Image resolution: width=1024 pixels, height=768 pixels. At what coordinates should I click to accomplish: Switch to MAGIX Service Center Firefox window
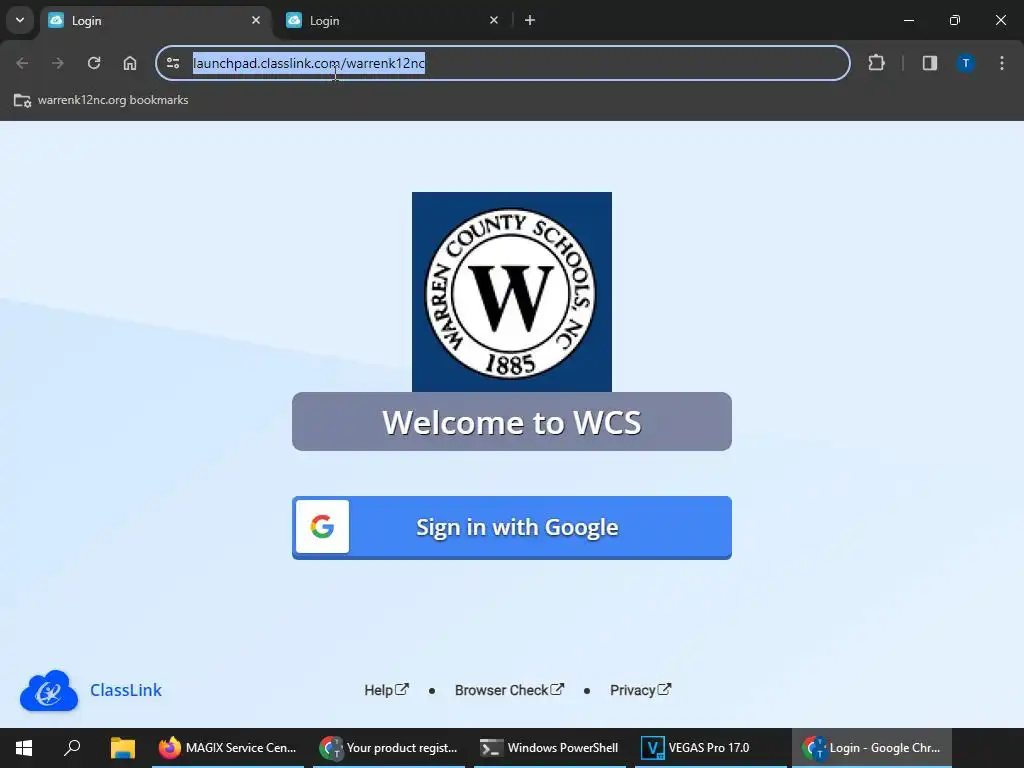coord(228,748)
